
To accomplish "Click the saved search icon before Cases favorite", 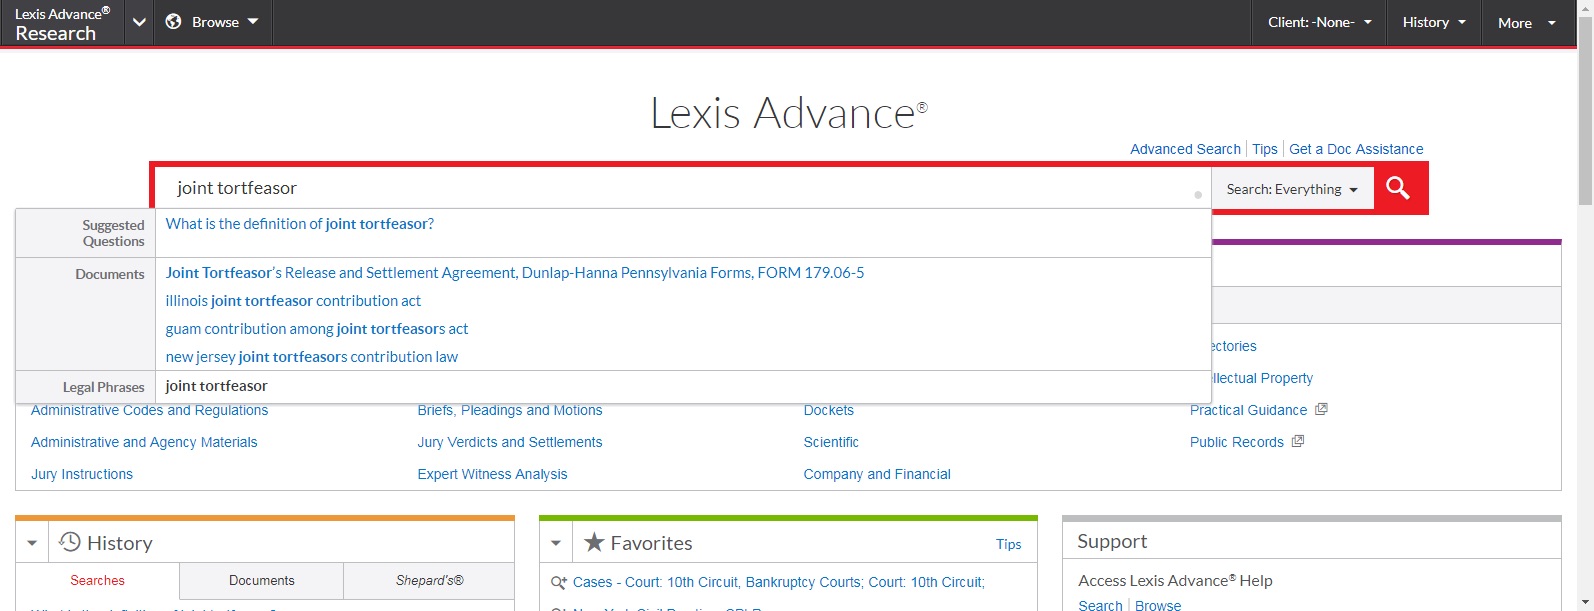I will (559, 582).
